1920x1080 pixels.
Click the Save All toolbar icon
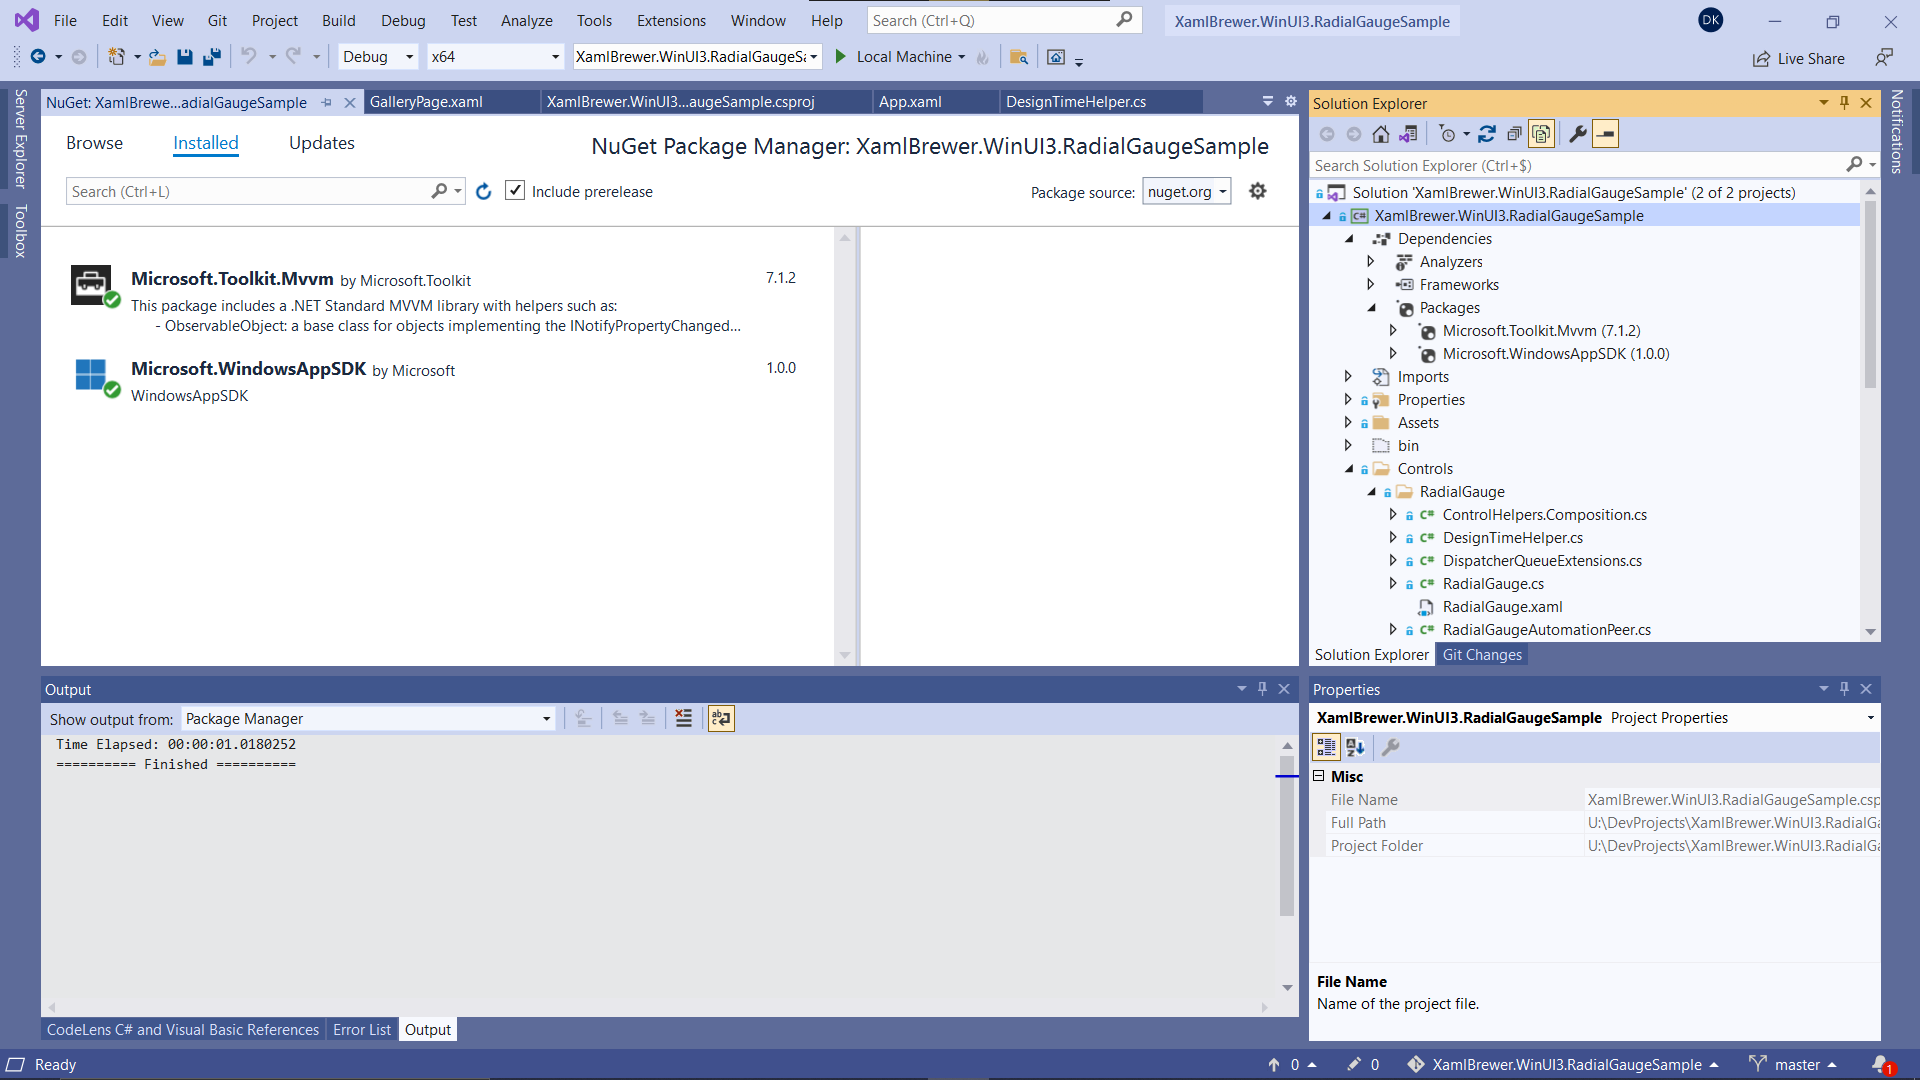[211, 57]
